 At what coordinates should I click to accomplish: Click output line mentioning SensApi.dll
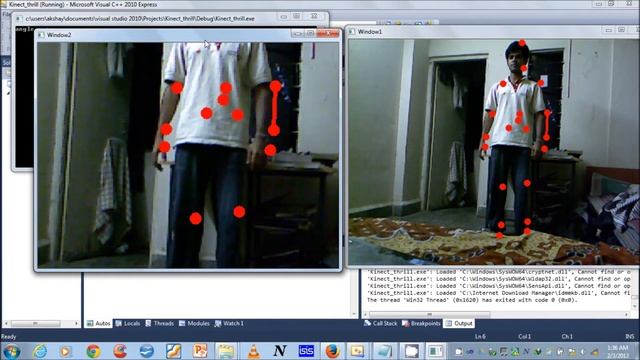tap(499, 286)
